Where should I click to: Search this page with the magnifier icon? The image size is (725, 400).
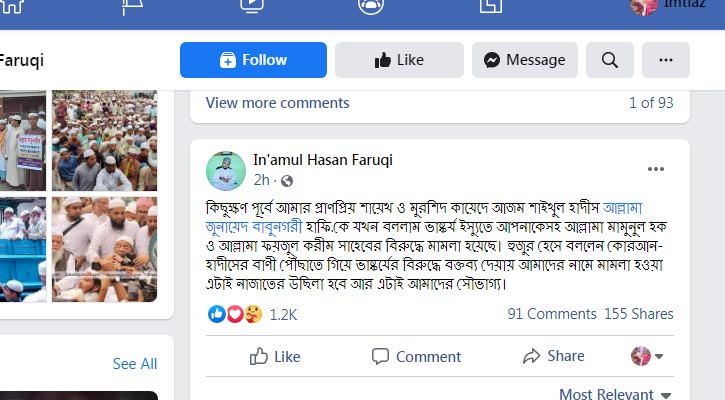tap(610, 60)
